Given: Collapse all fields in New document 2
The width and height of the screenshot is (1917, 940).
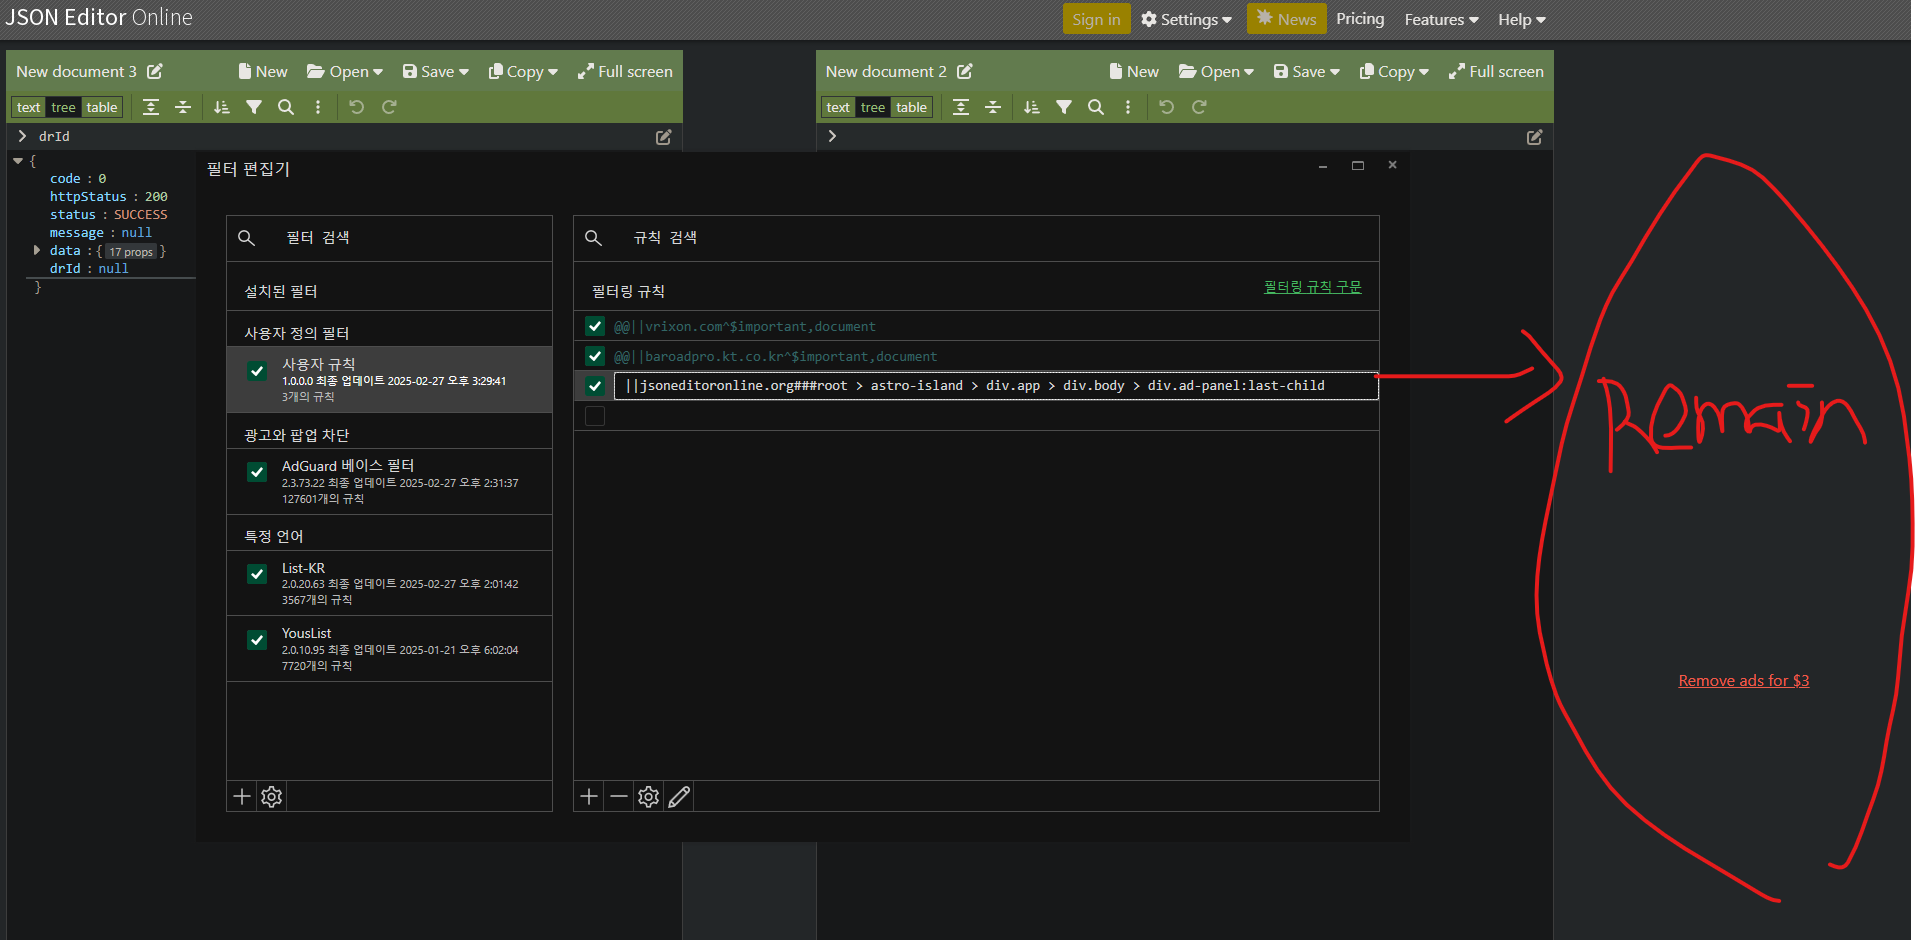Looking at the screenshot, I should point(993,107).
